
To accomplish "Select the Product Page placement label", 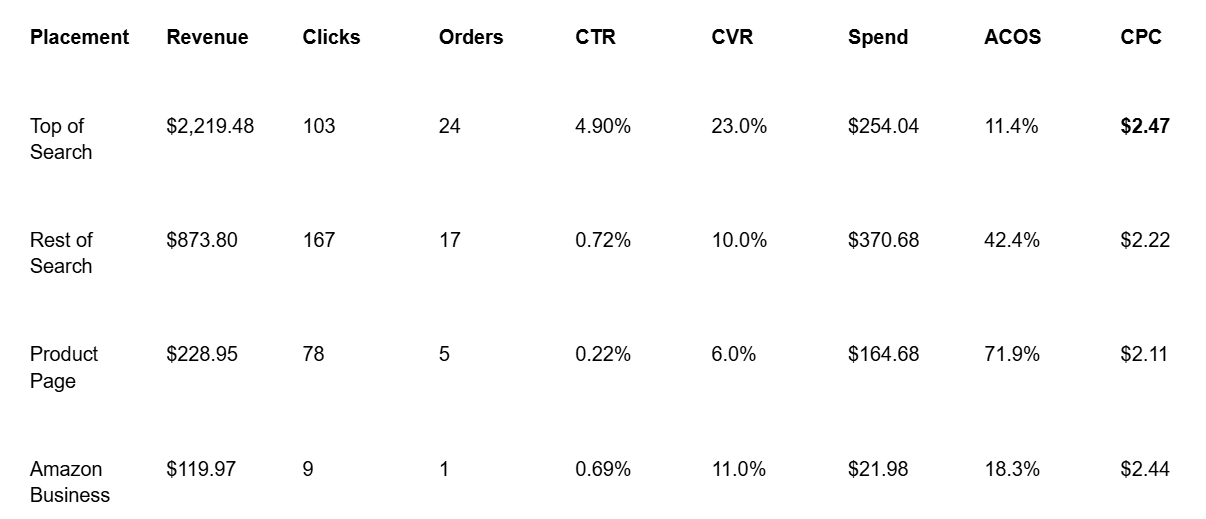I will 64,367.
